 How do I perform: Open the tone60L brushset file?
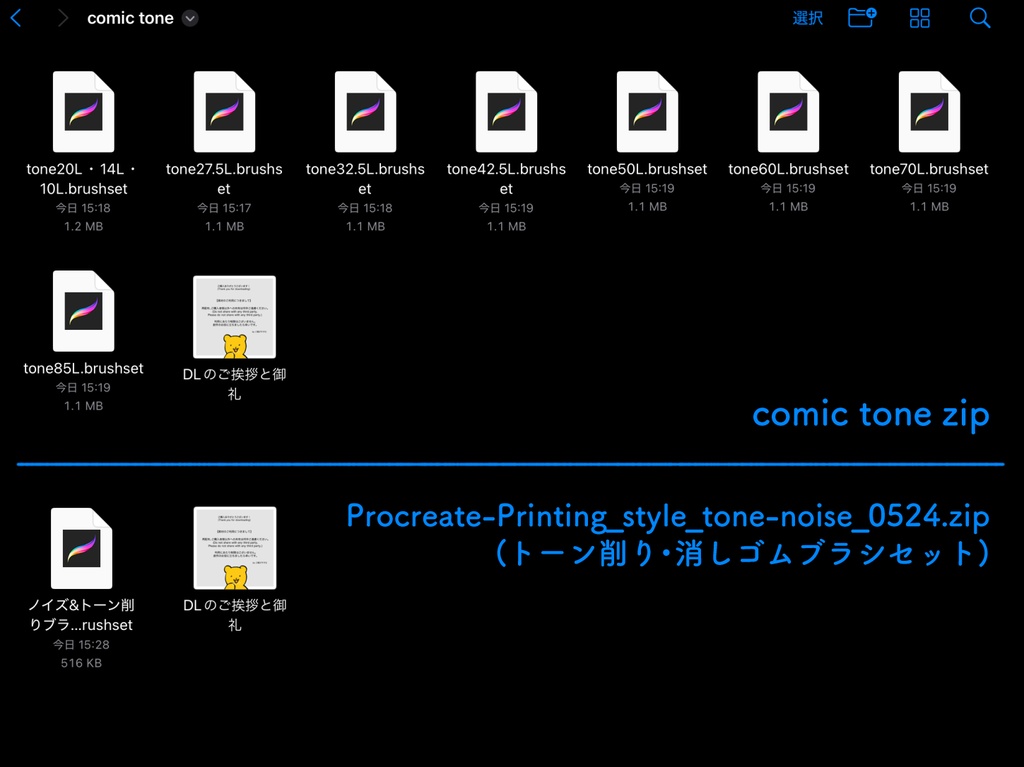(788, 111)
